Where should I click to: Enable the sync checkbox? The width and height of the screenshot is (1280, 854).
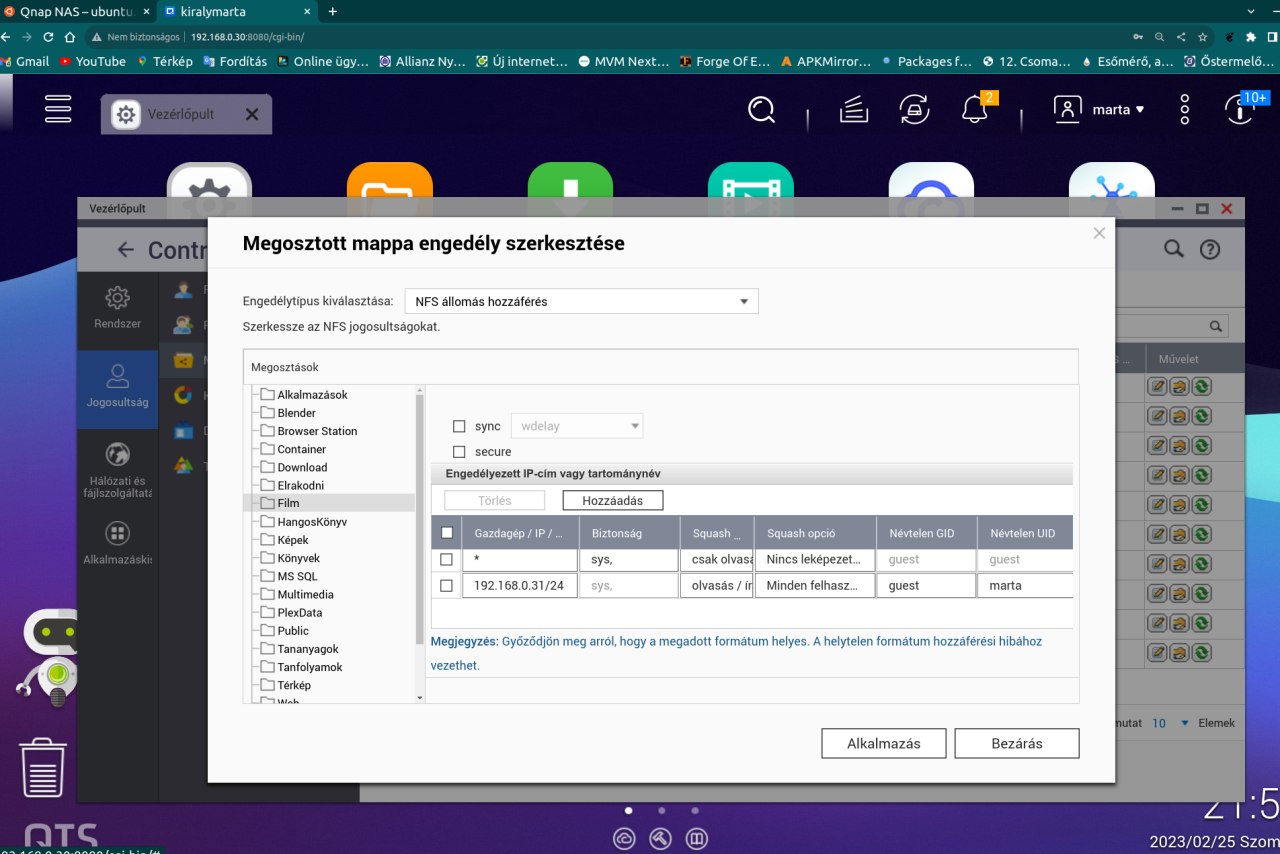tap(459, 426)
